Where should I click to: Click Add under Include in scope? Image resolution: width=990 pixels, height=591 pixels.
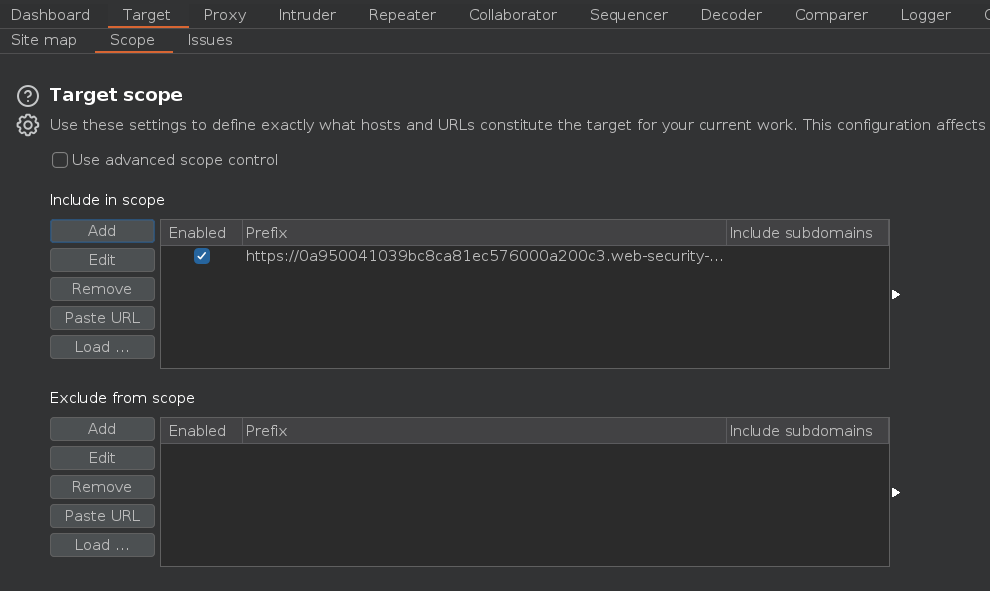click(x=102, y=231)
